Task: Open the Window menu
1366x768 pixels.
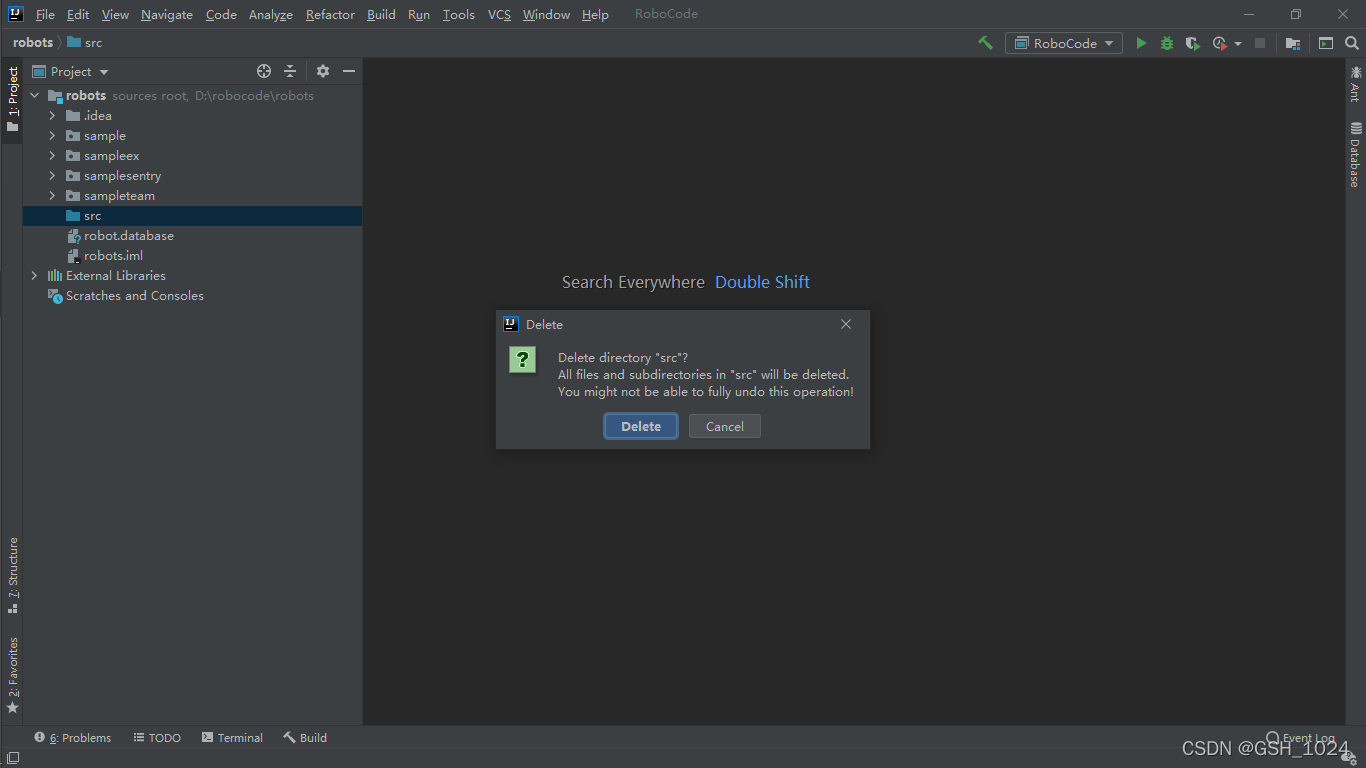Action: (x=546, y=14)
